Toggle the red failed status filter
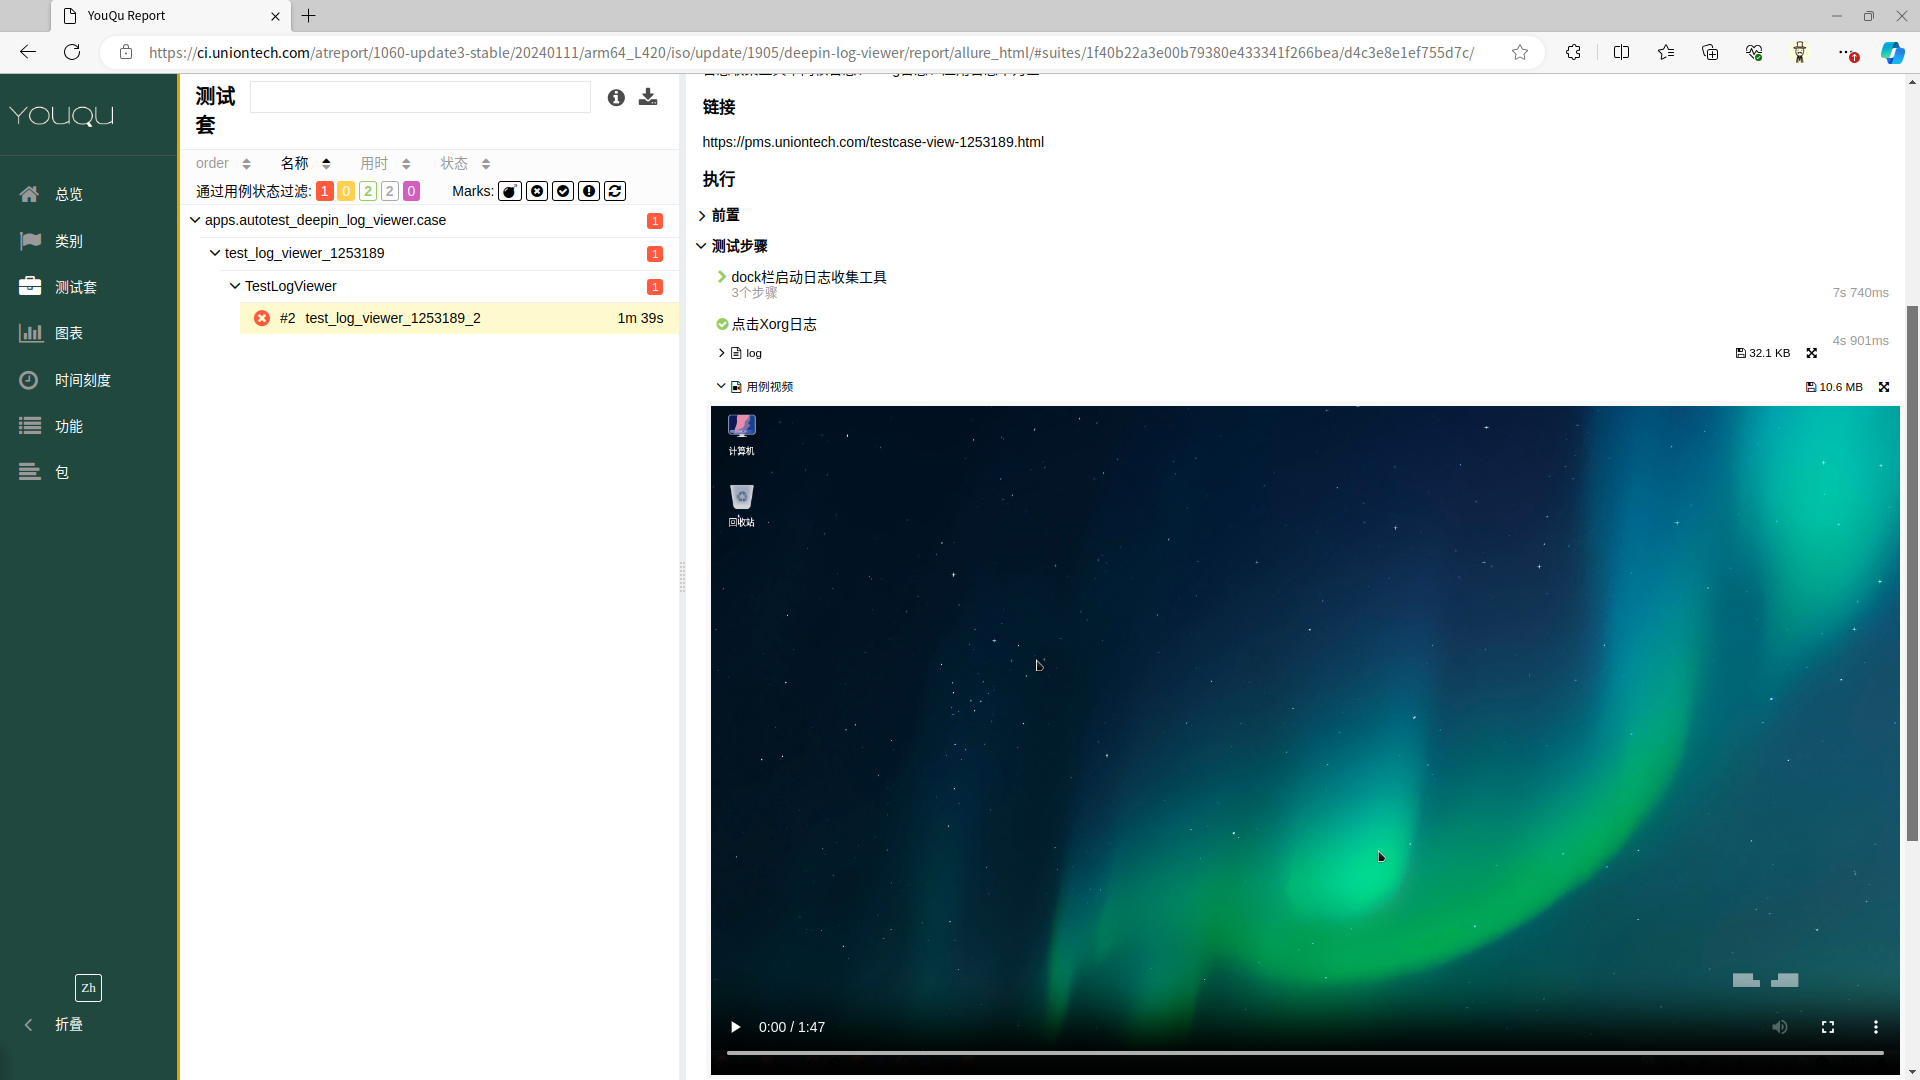This screenshot has height=1080, width=1920. (x=324, y=191)
